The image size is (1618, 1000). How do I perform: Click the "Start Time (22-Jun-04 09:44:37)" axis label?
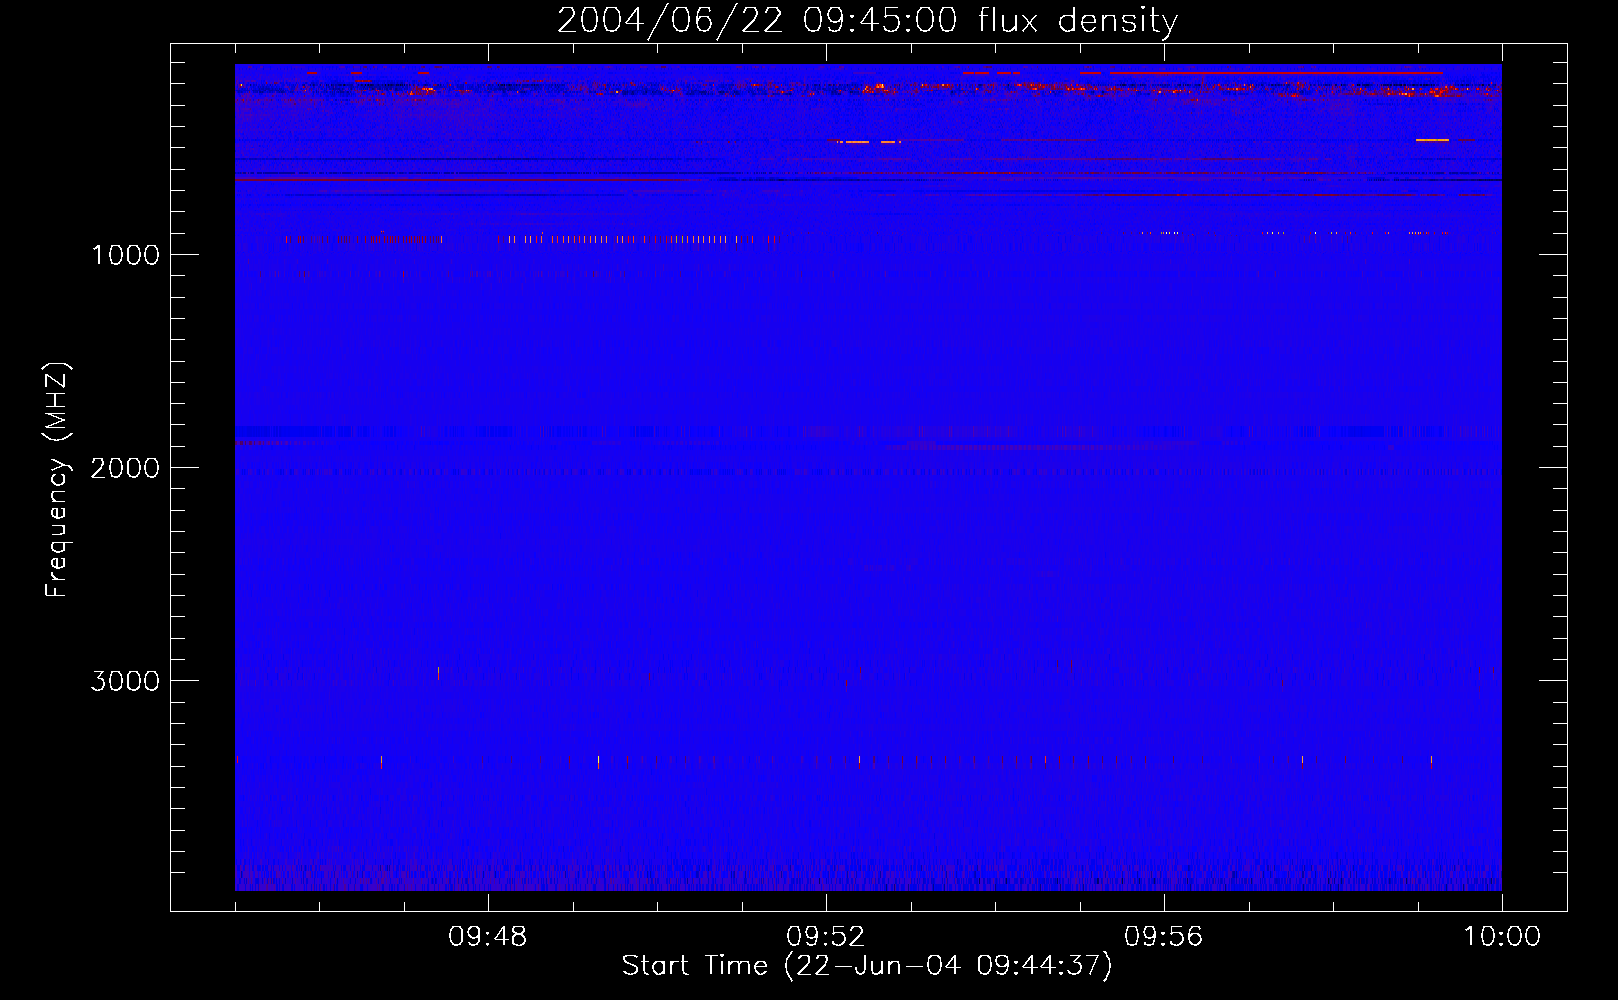(867, 966)
